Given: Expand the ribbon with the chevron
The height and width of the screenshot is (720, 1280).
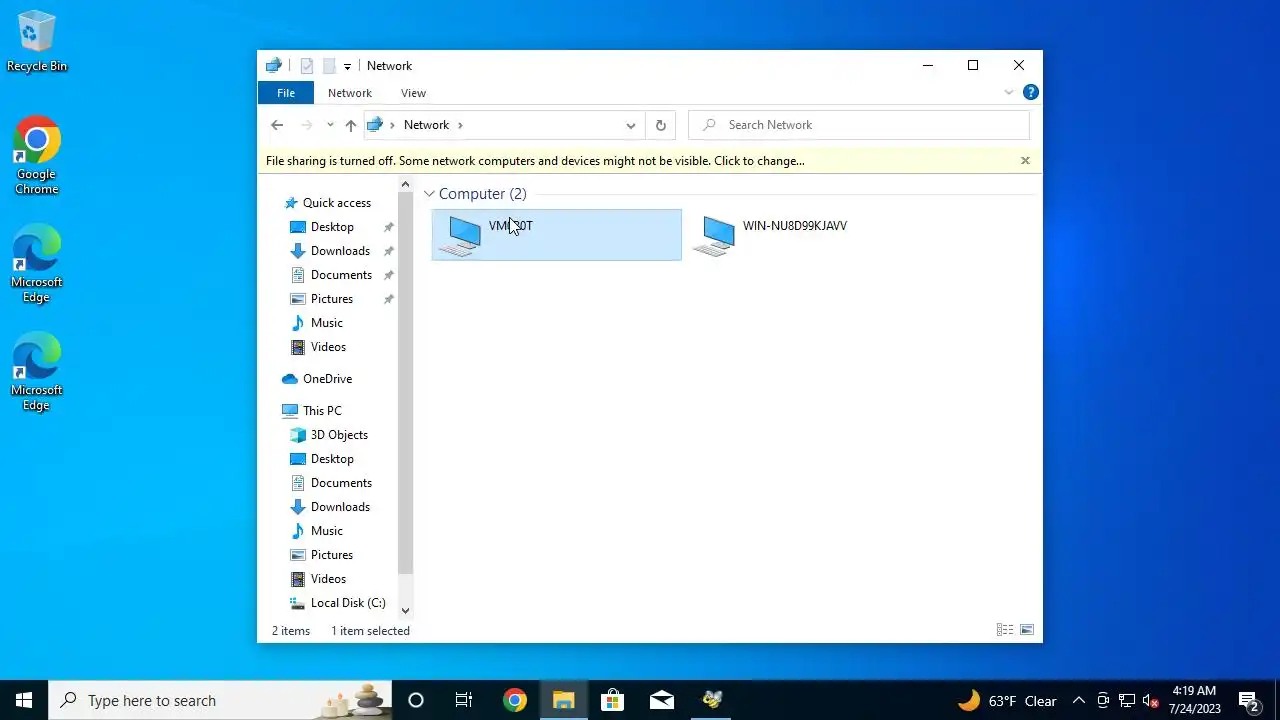Looking at the screenshot, I should pos(1008,93).
